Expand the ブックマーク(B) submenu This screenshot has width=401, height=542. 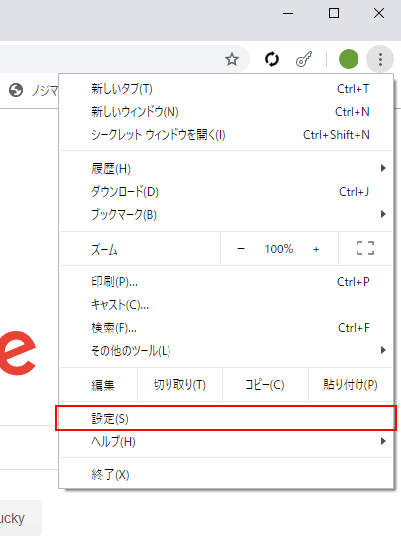pos(226,214)
